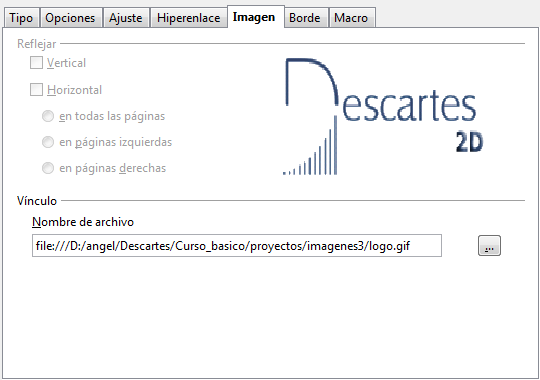Enable the Vertical flip checkbox
Screen dimensions: 540x380
pyautogui.click(x=36, y=63)
